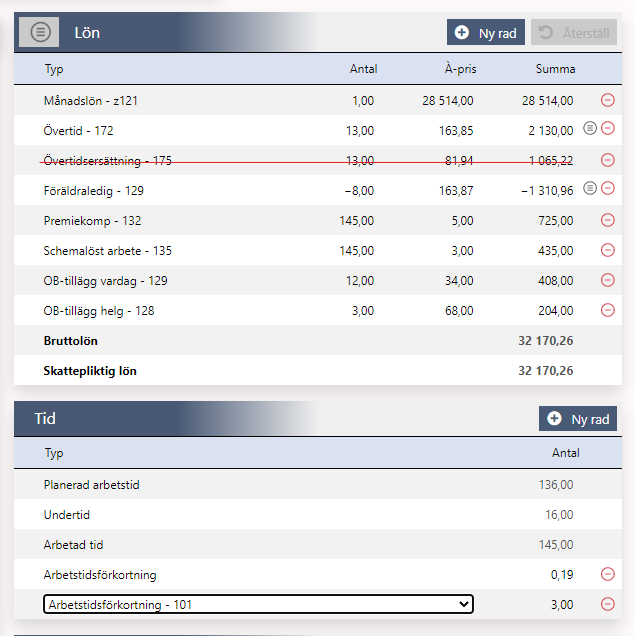Click Arbetstidsförkortning value 0,19

tap(562, 574)
